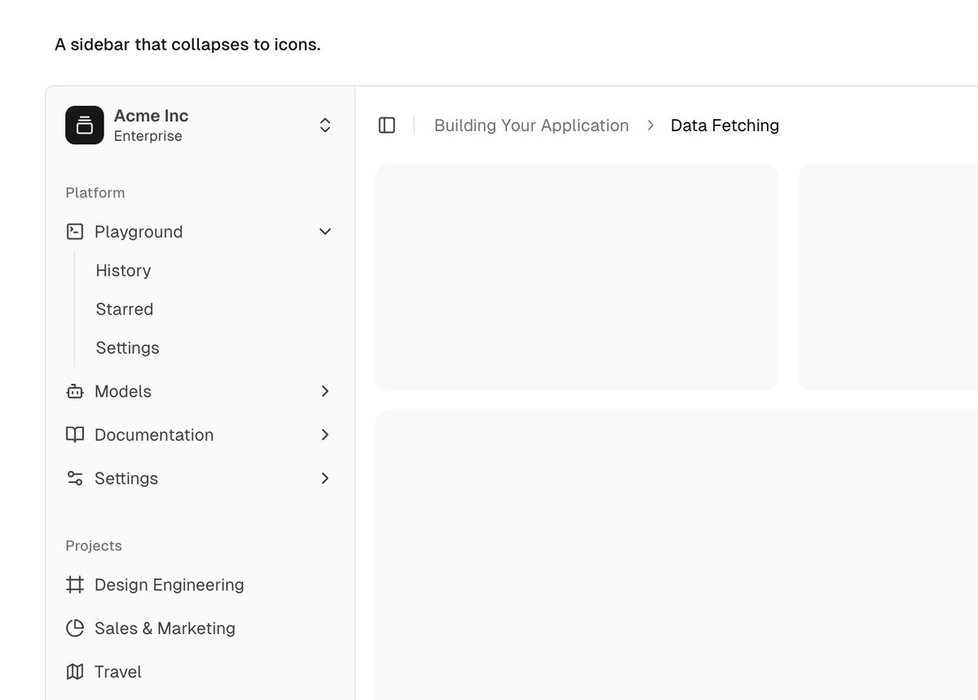Collapse the Playground section chevron
This screenshot has height=700, width=978.
click(325, 231)
